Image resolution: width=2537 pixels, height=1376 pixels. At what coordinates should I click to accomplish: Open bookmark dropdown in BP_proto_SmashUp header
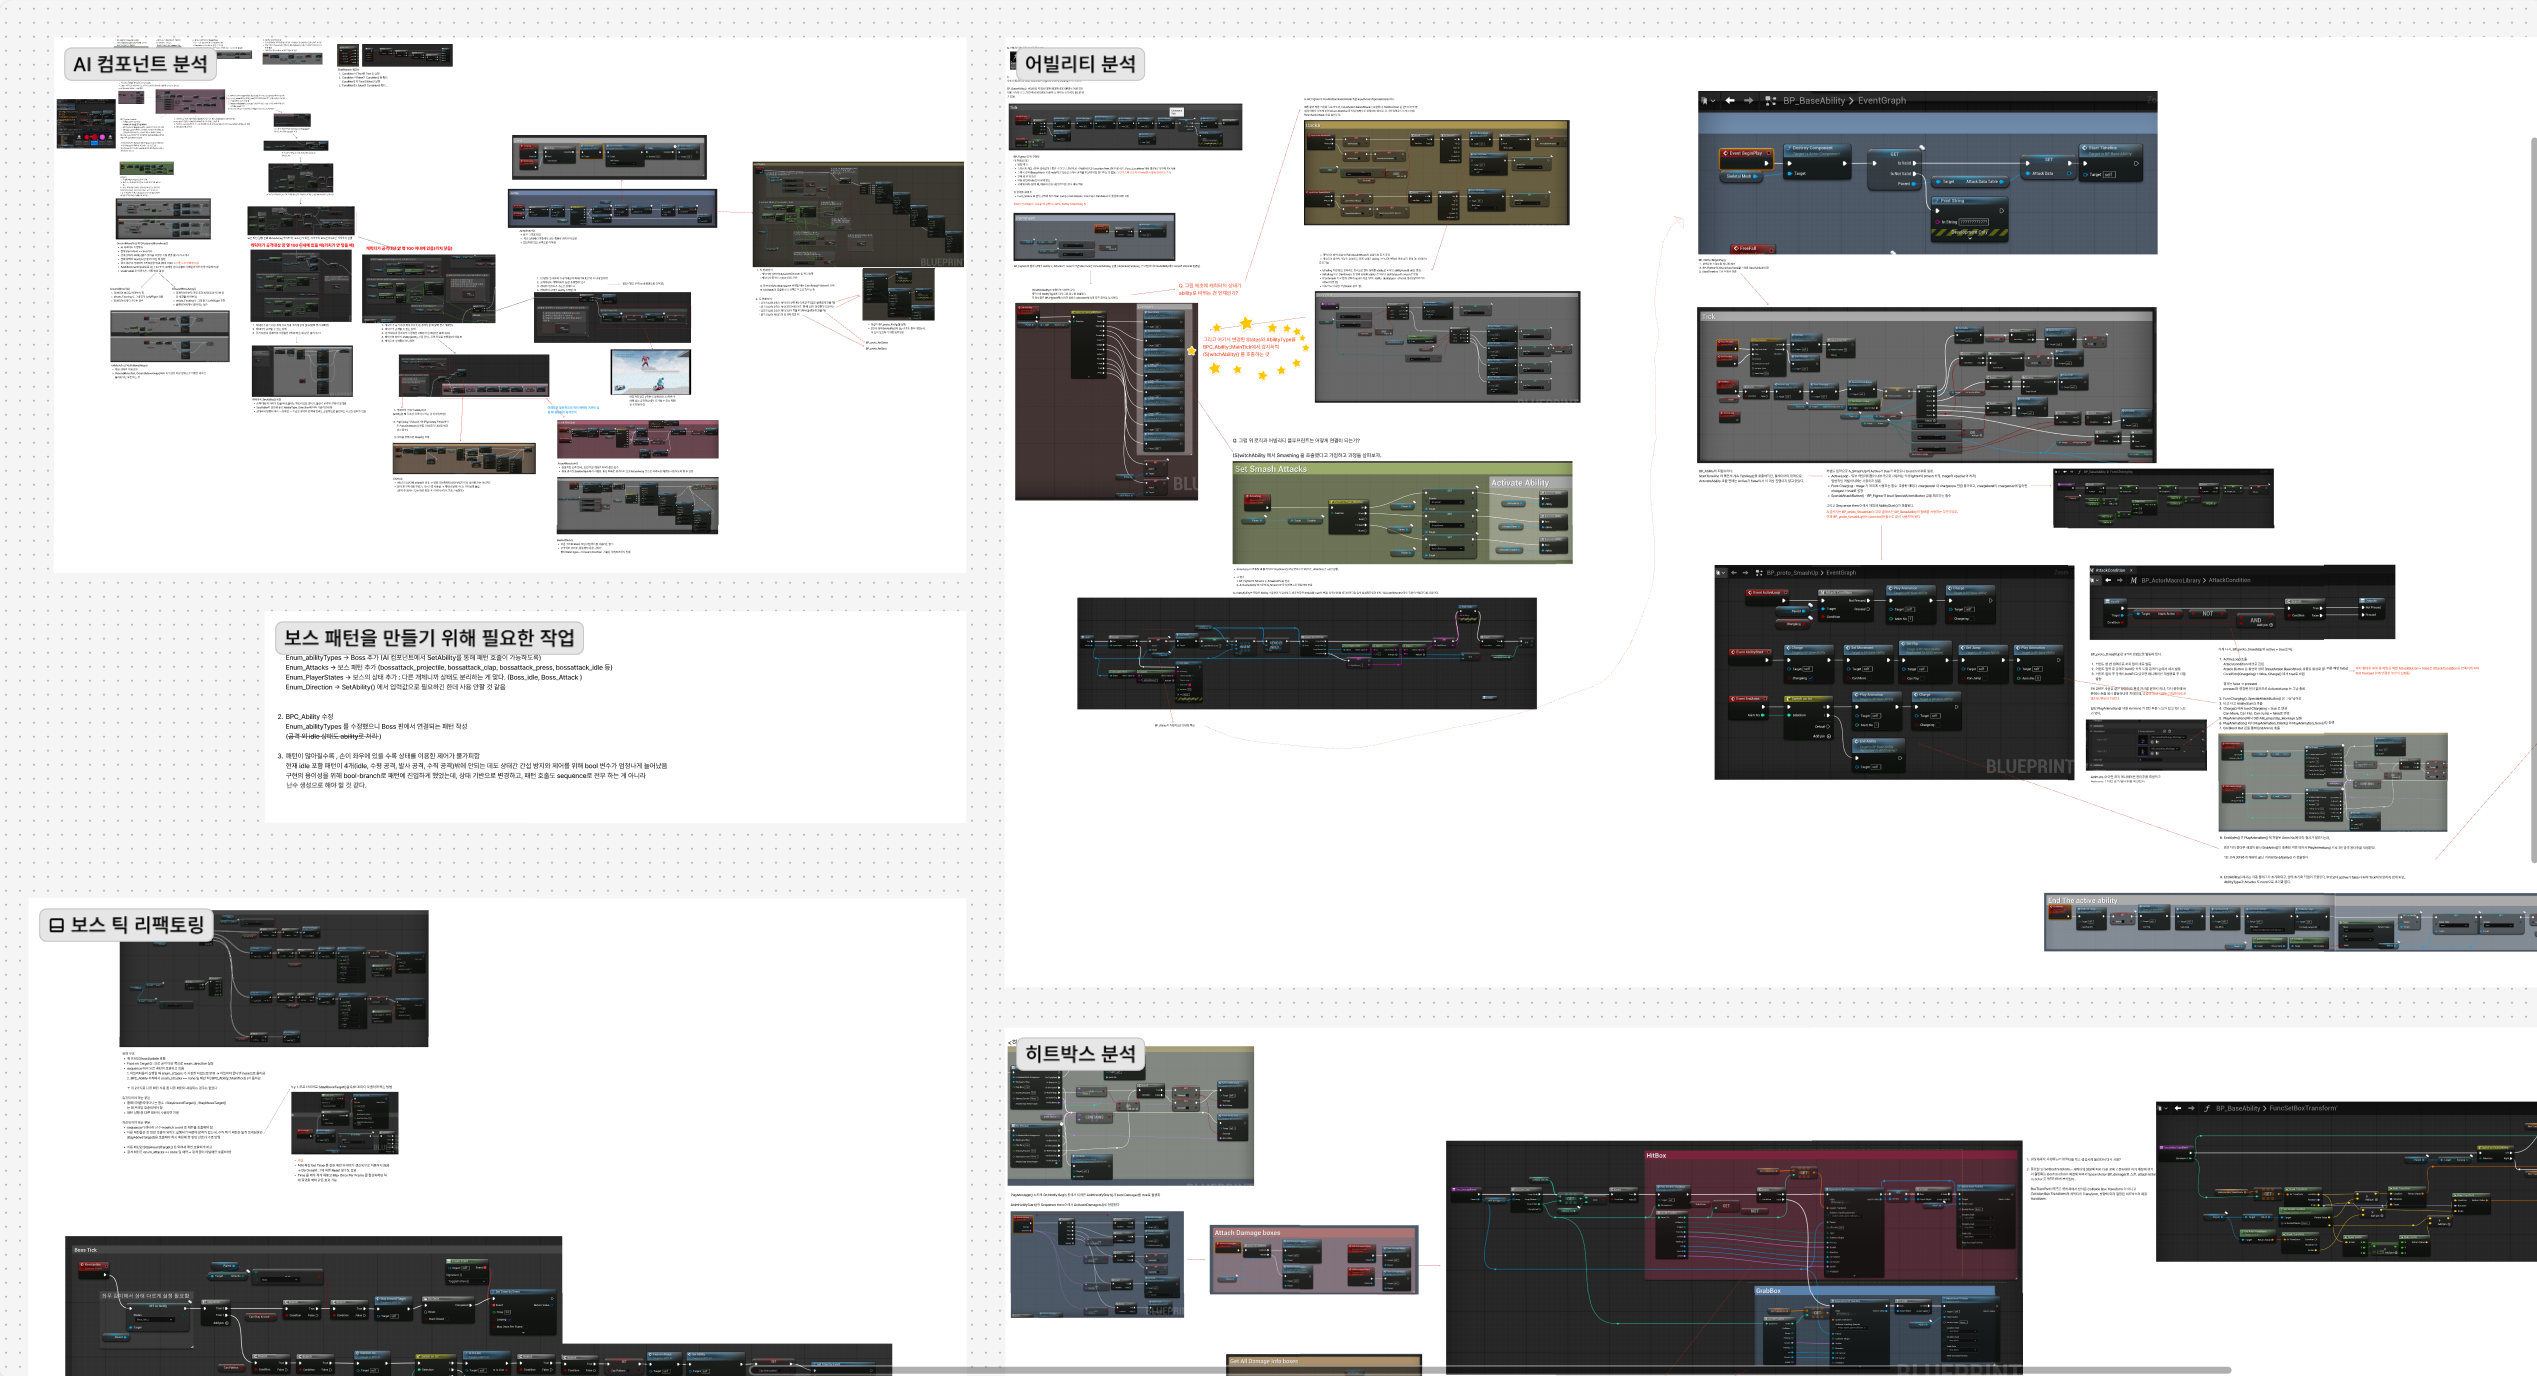coord(1721,573)
